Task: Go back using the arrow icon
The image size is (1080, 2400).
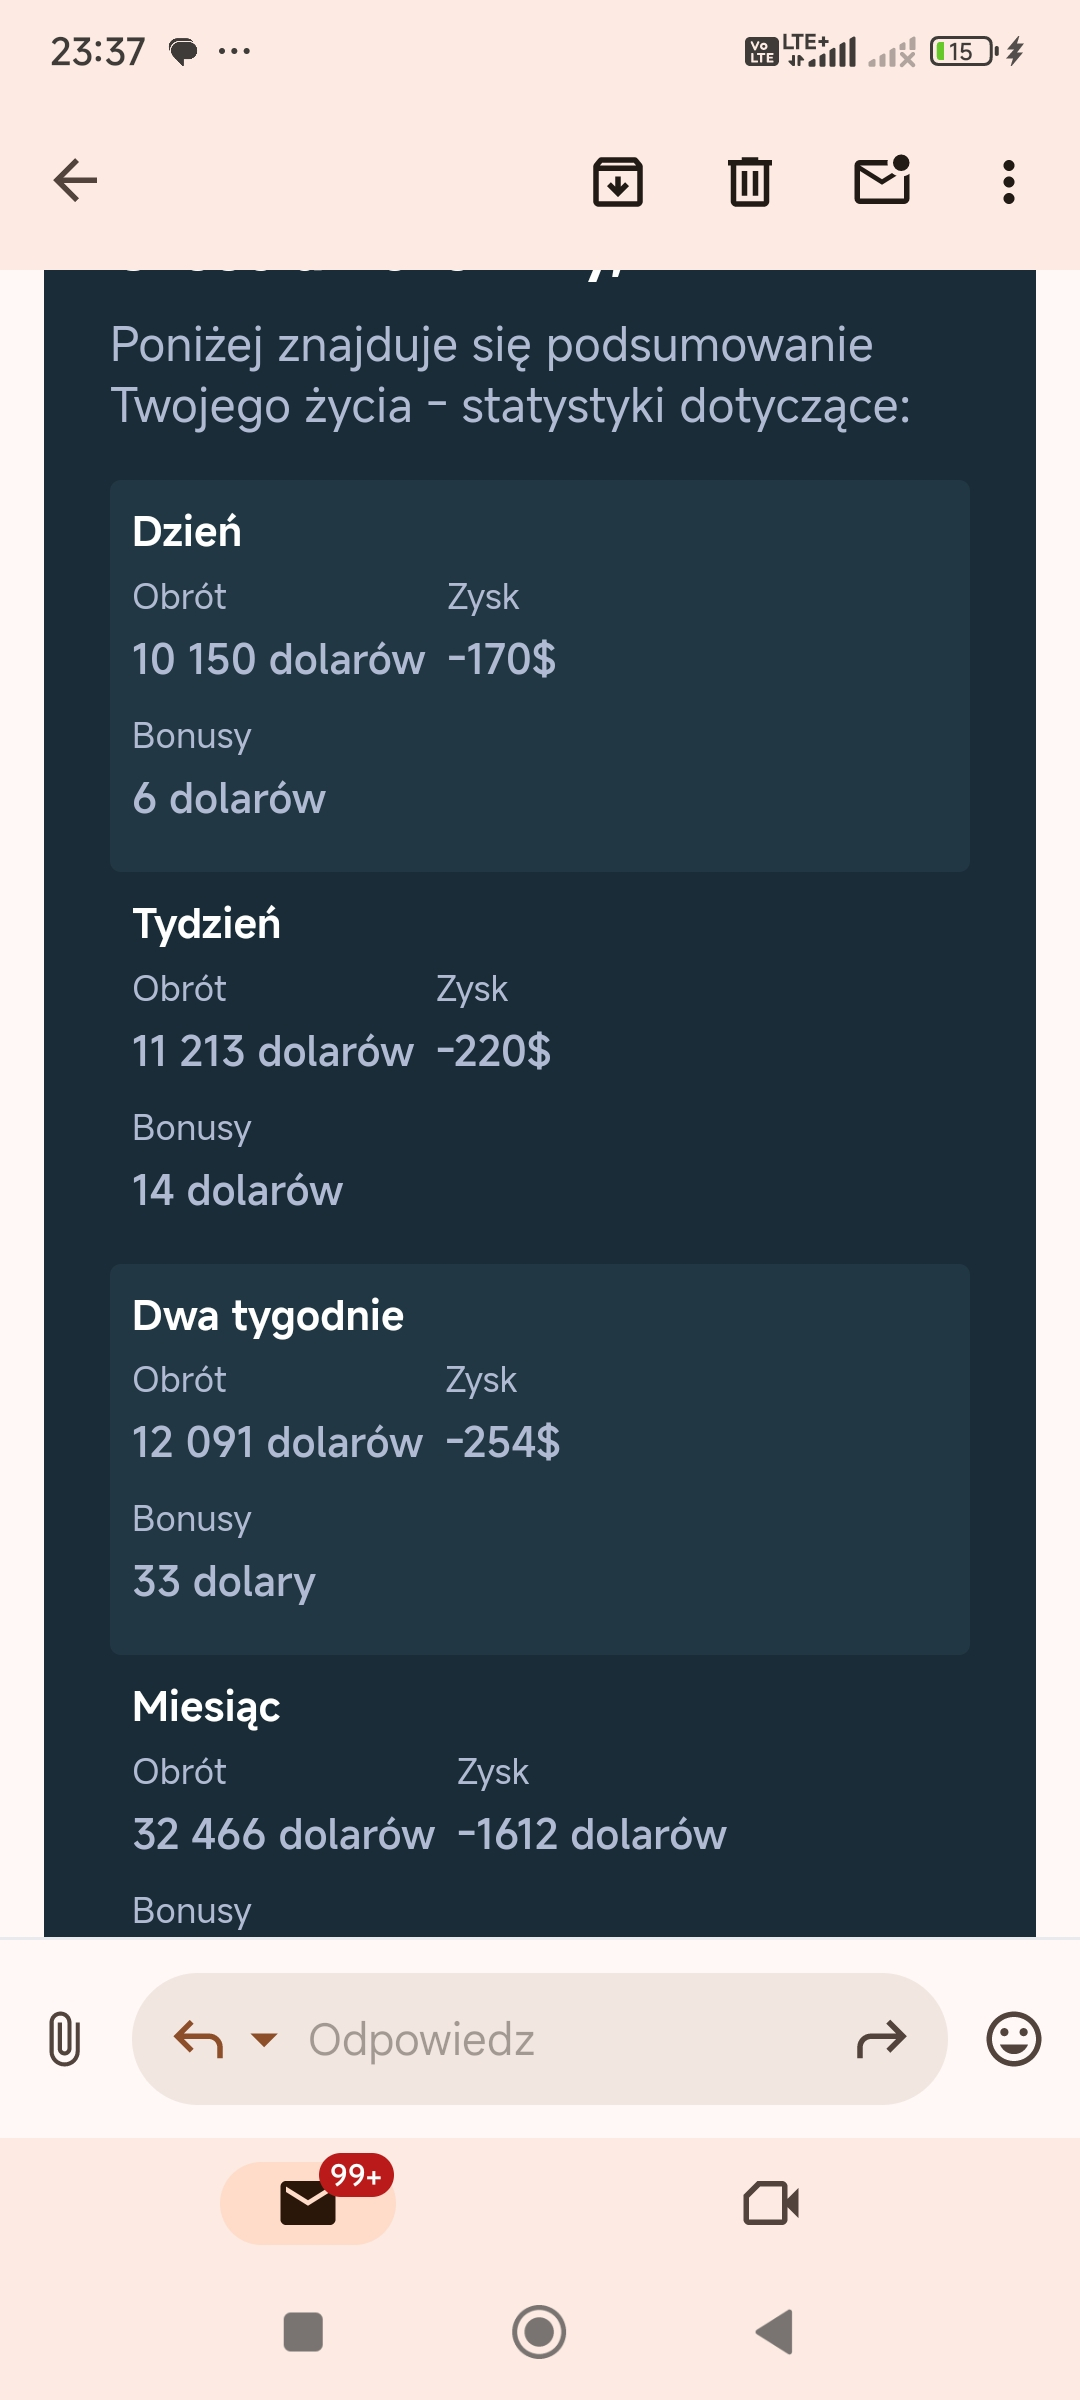Action: (x=75, y=181)
